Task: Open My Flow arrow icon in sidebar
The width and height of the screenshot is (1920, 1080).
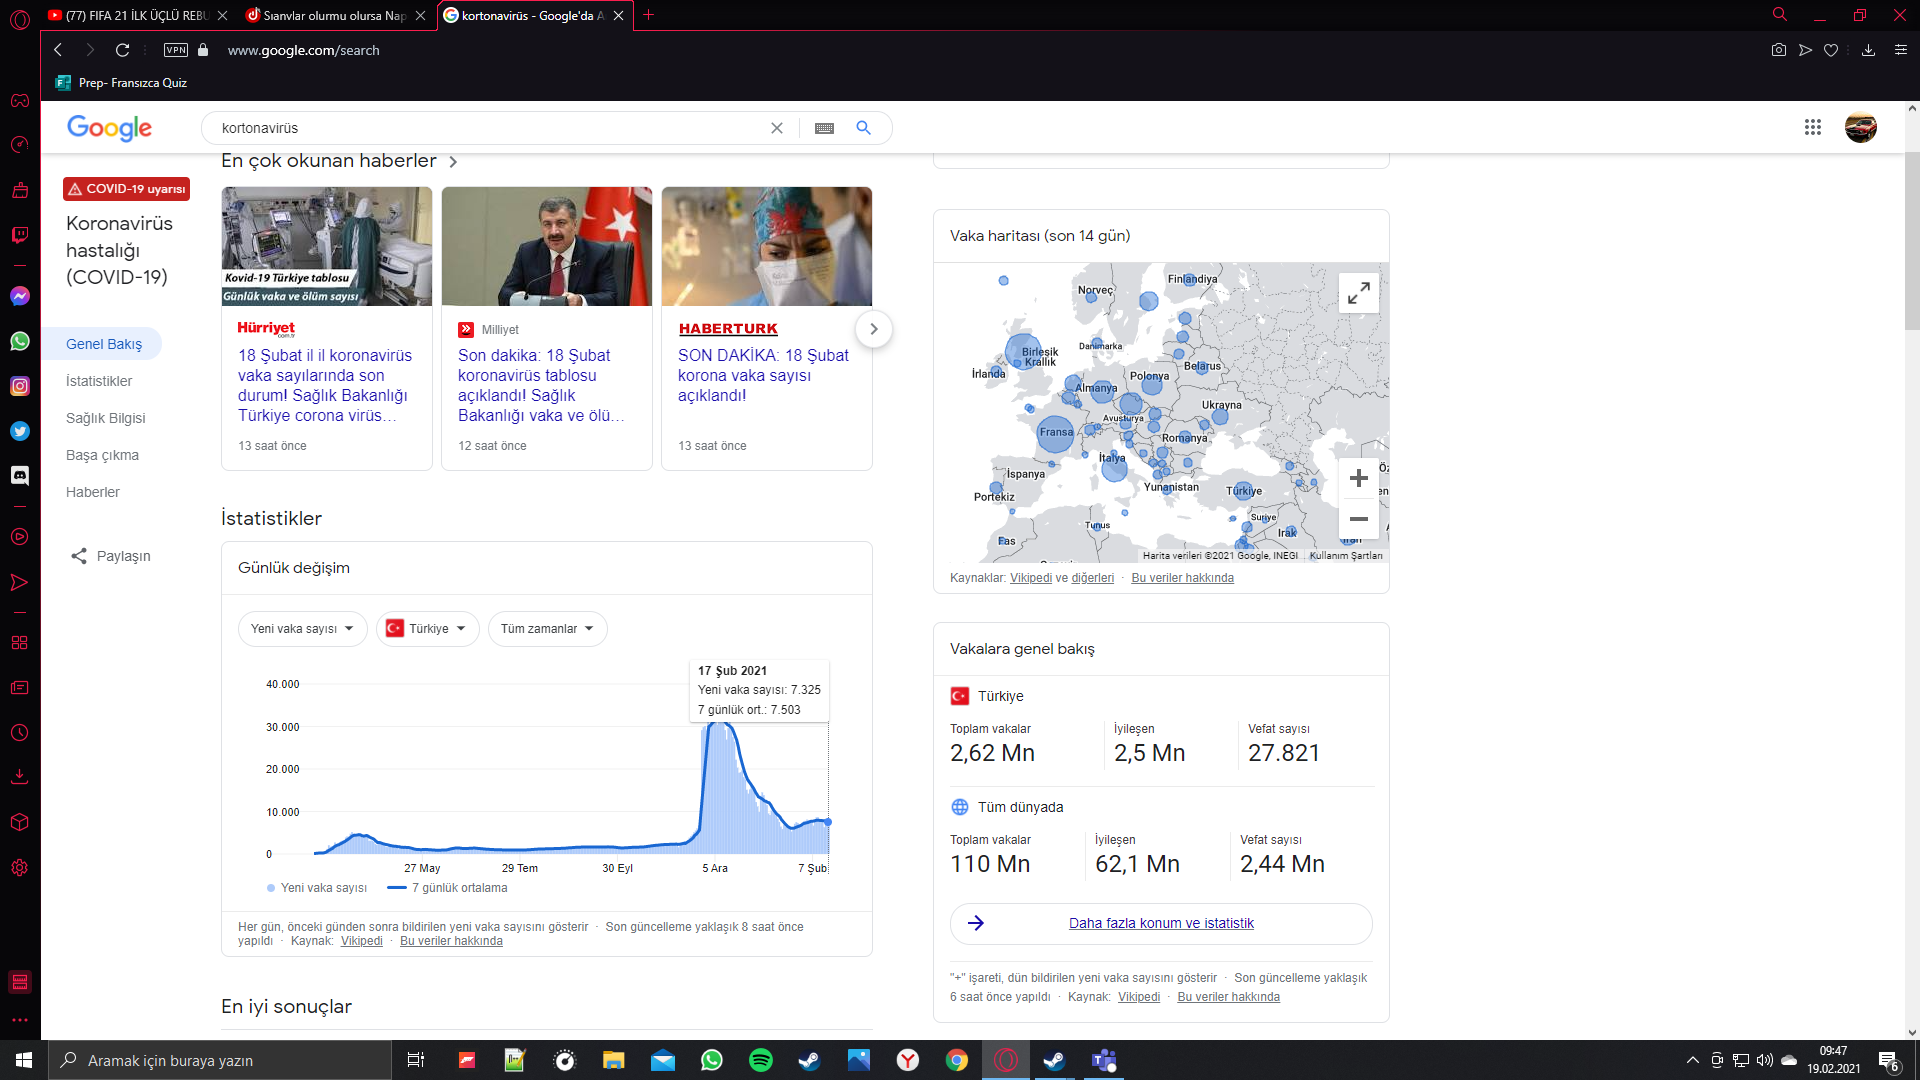Action: click(x=20, y=582)
